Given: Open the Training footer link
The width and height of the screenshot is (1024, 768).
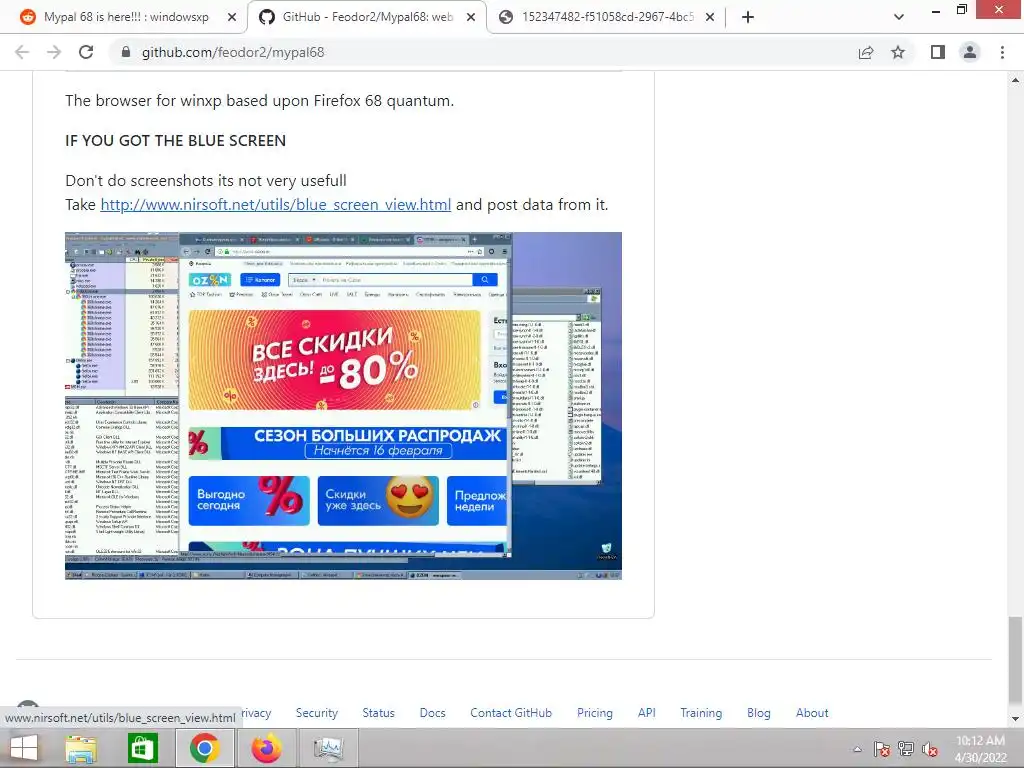Looking at the screenshot, I should tap(701, 713).
